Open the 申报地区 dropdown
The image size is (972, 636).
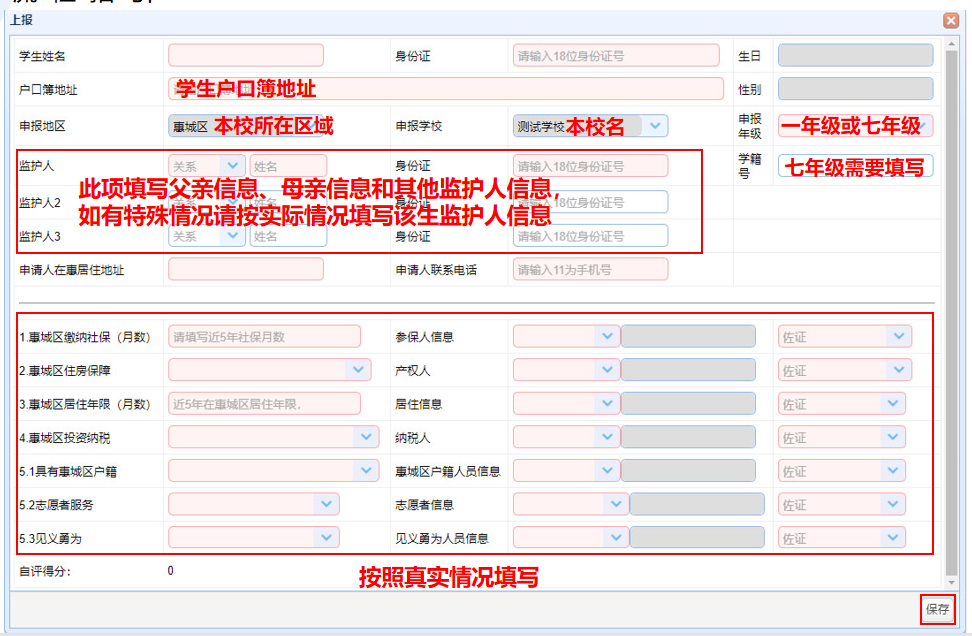coord(190,126)
